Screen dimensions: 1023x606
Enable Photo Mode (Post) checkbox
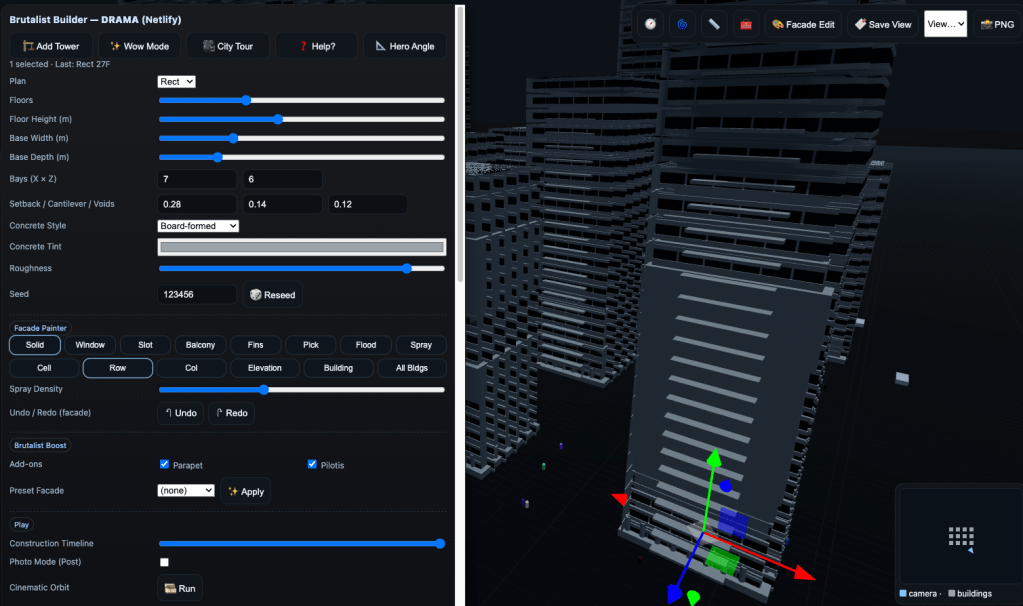(165, 562)
